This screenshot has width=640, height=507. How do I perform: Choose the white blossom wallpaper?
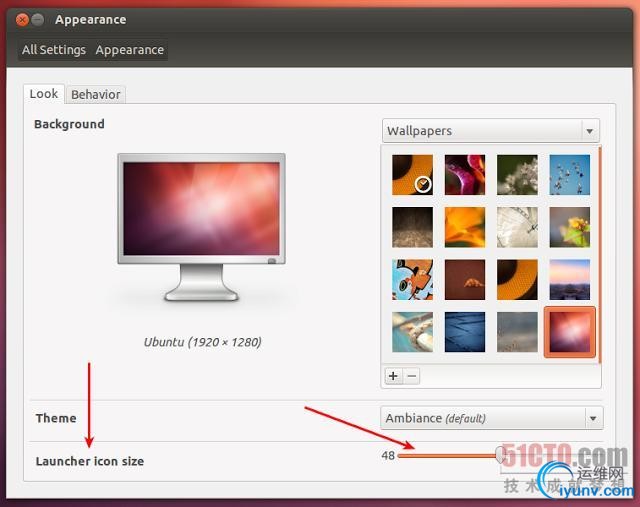pos(517,175)
